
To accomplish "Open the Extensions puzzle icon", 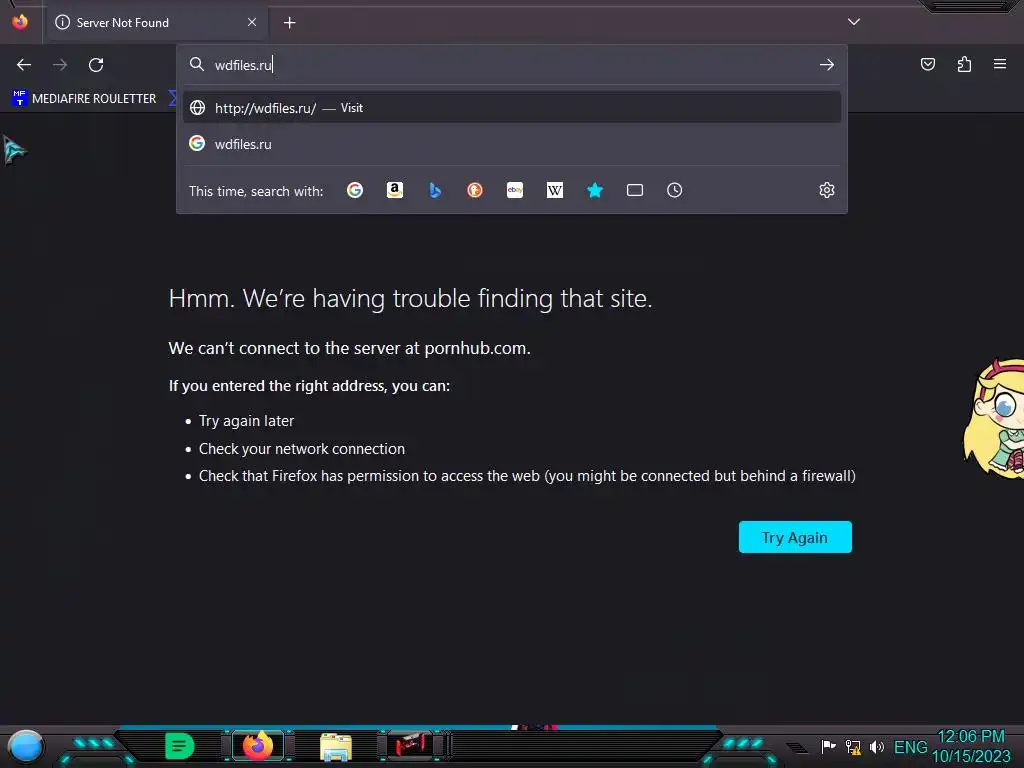I will 964,64.
